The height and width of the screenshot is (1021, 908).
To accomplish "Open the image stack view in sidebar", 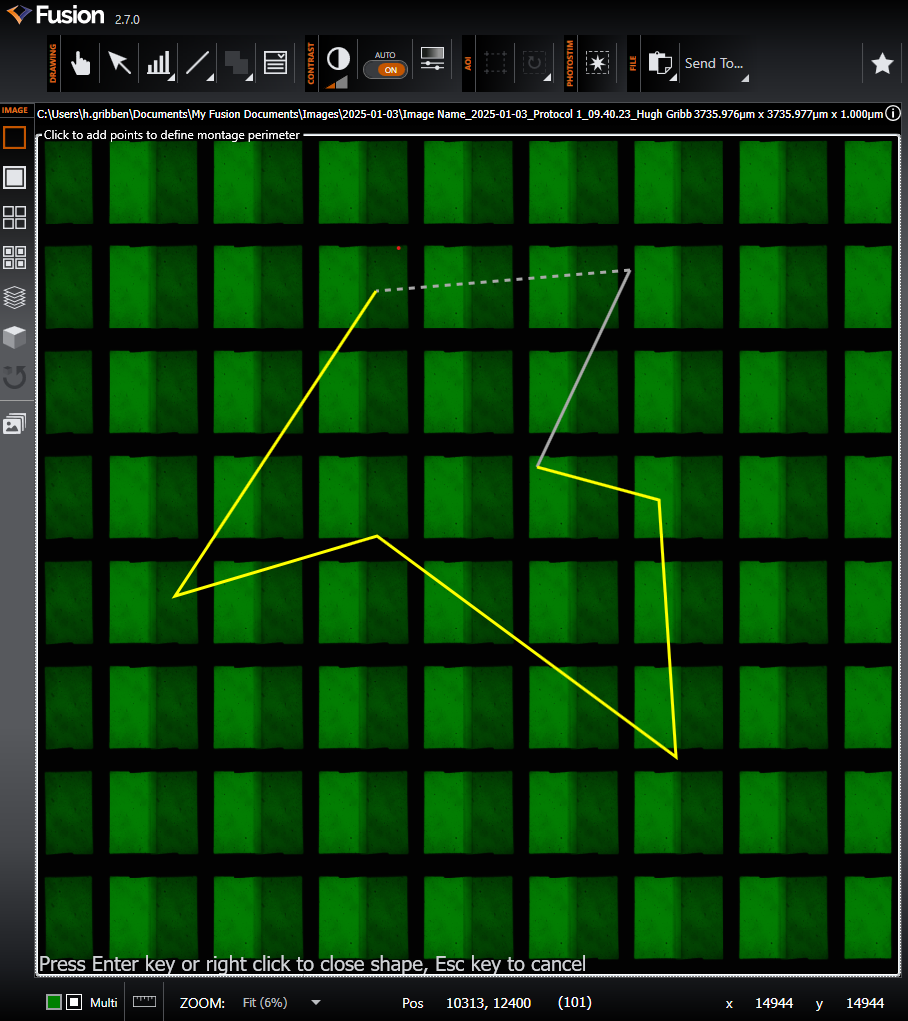I will coord(15,298).
